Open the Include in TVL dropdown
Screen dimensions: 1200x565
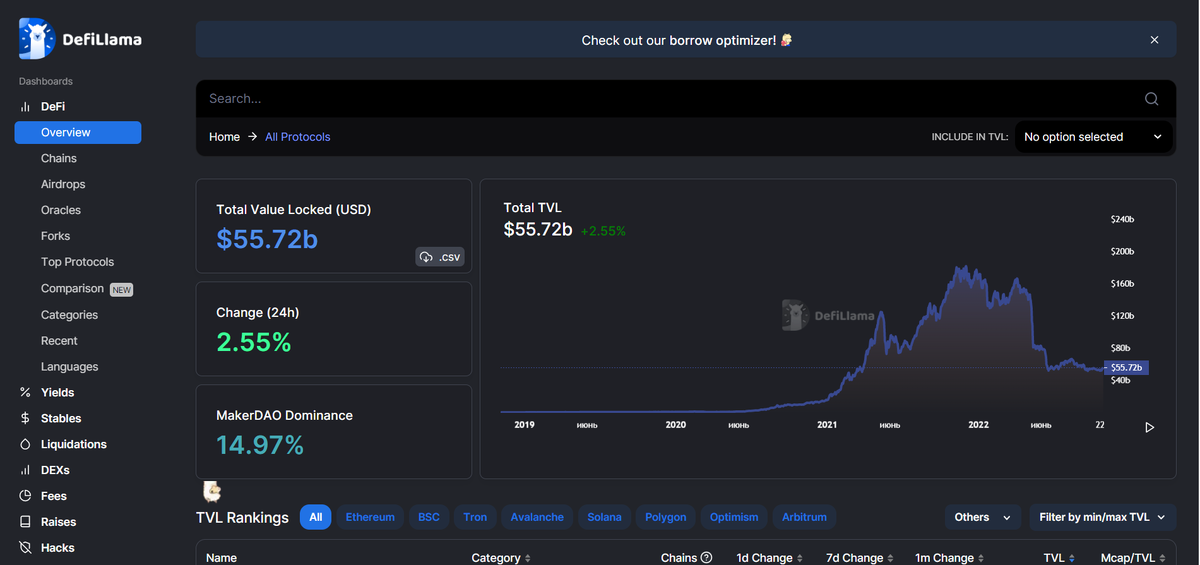(1094, 137)
